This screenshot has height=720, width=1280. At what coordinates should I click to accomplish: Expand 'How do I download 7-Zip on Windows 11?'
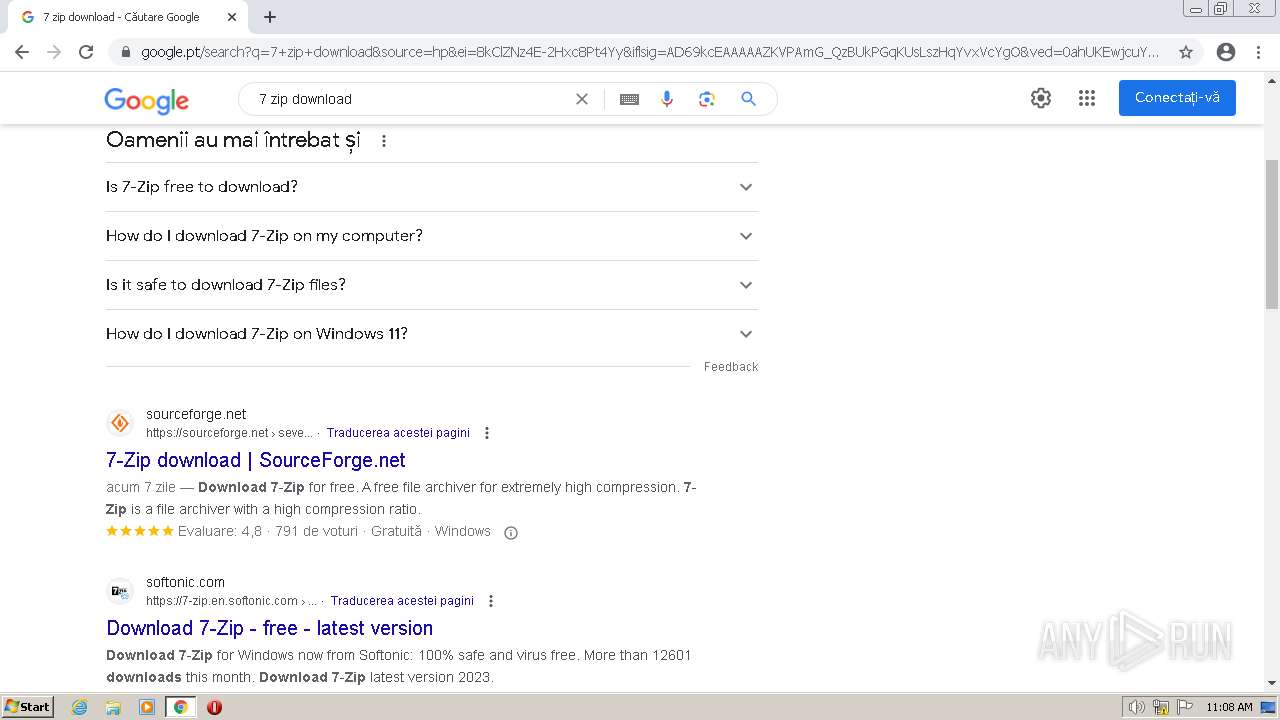[432, 334]
